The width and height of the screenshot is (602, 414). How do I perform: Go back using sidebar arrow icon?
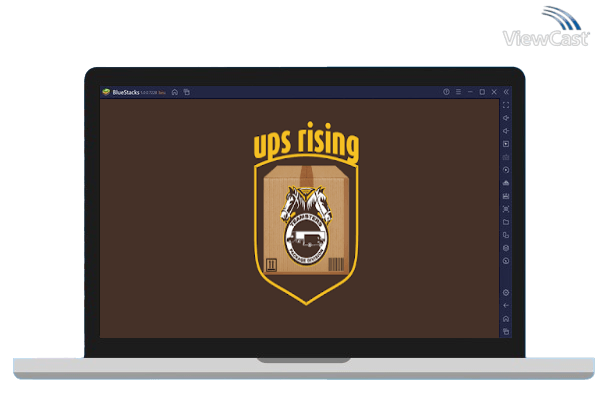pos(506,306)
